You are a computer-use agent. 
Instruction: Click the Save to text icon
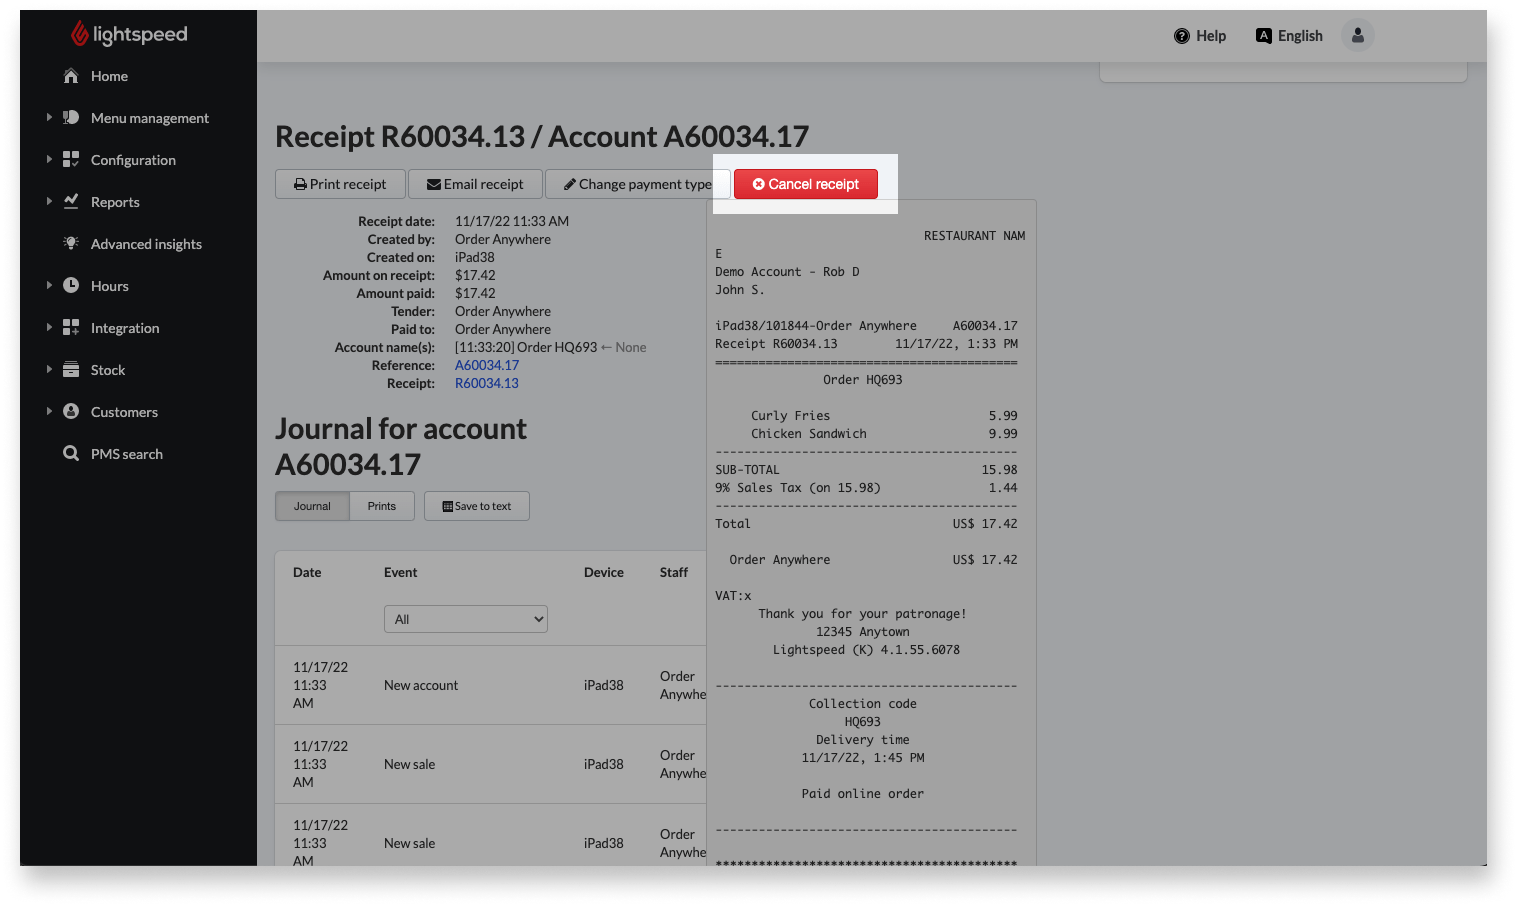click(x=448, y=507)
